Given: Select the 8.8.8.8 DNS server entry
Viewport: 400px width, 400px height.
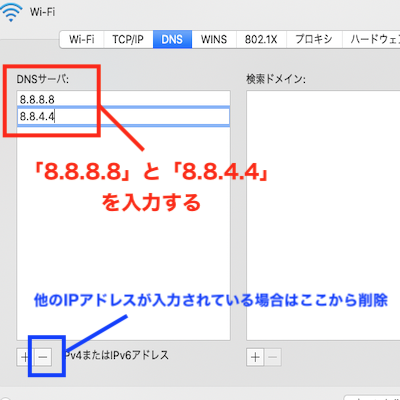Looking at the screenshot, I should [x=123, y=99].
